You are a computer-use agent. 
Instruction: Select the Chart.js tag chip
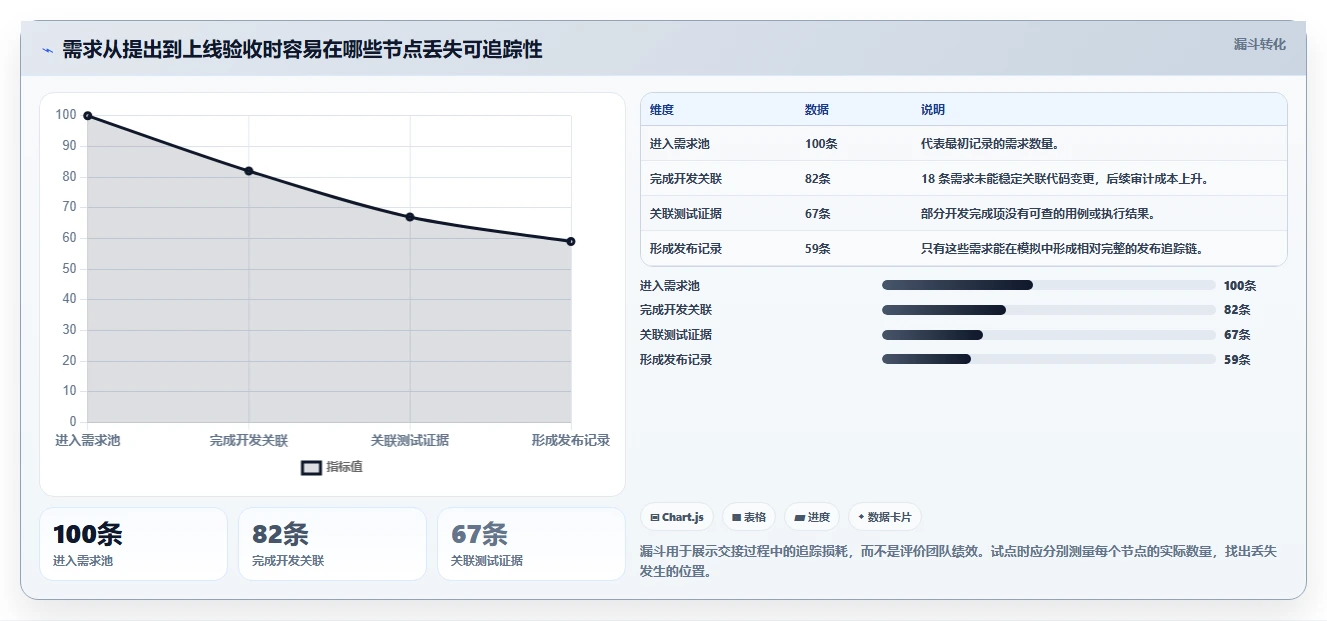point(677,517)
